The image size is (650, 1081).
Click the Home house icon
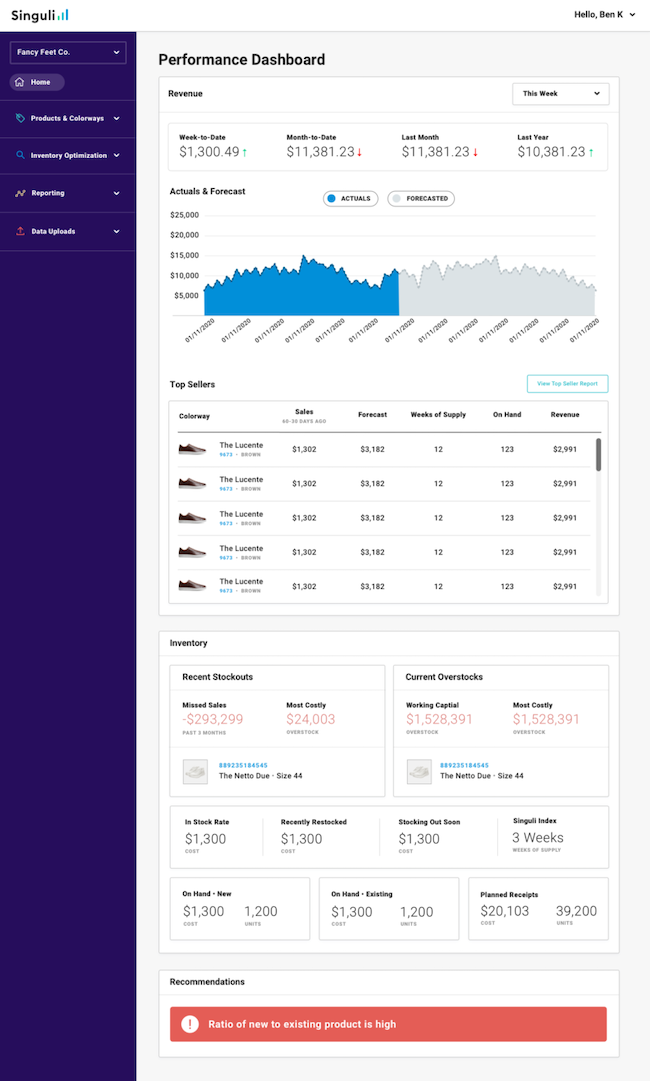click(20, 82)
